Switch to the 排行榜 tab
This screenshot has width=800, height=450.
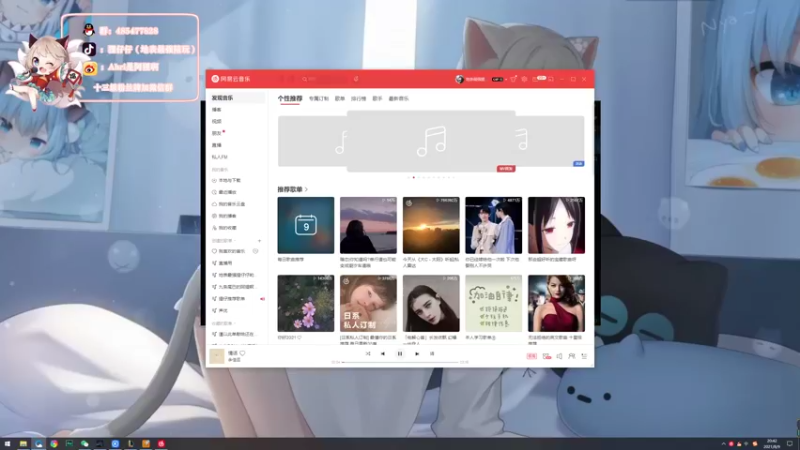(x=359, y=98)
